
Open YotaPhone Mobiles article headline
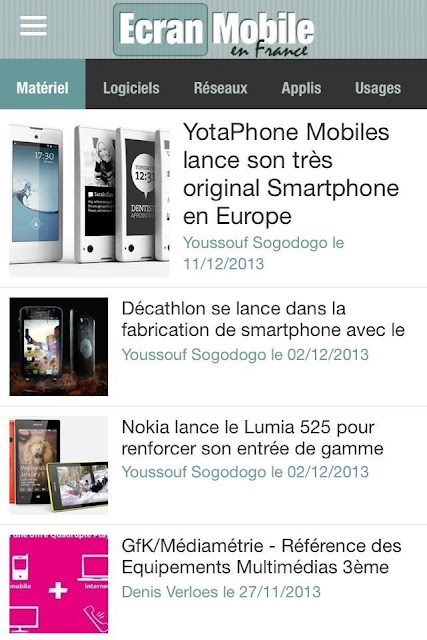pos(291,174)
